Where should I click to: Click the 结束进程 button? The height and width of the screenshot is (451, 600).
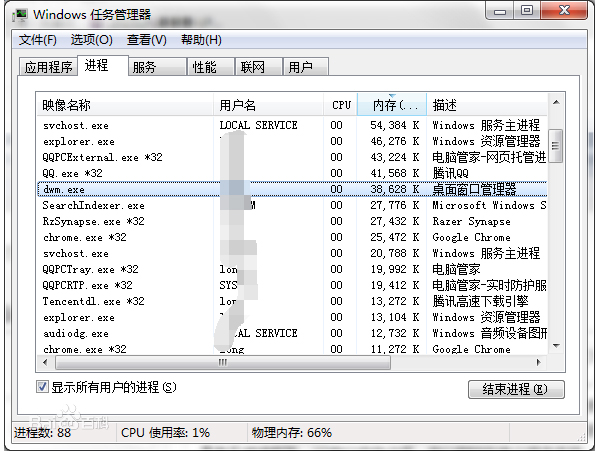515,389
